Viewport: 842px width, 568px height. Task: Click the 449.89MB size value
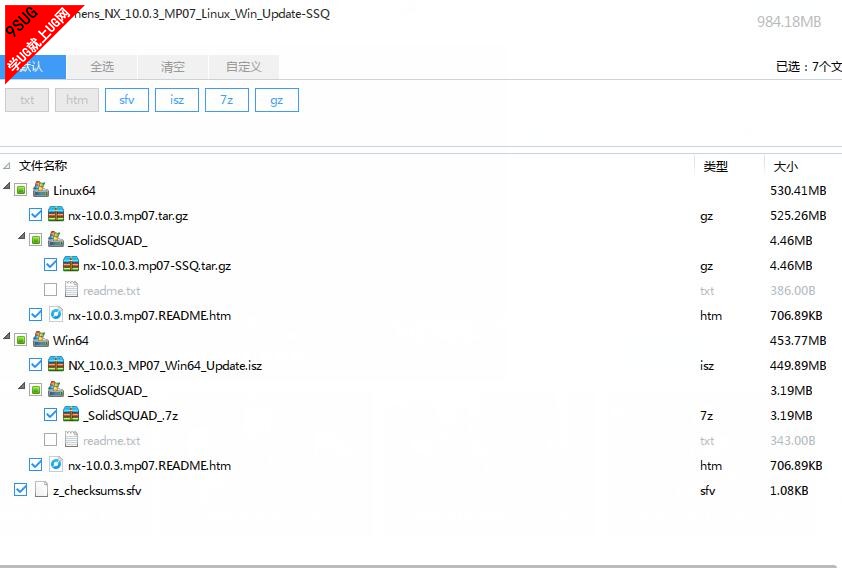(798, 366)
